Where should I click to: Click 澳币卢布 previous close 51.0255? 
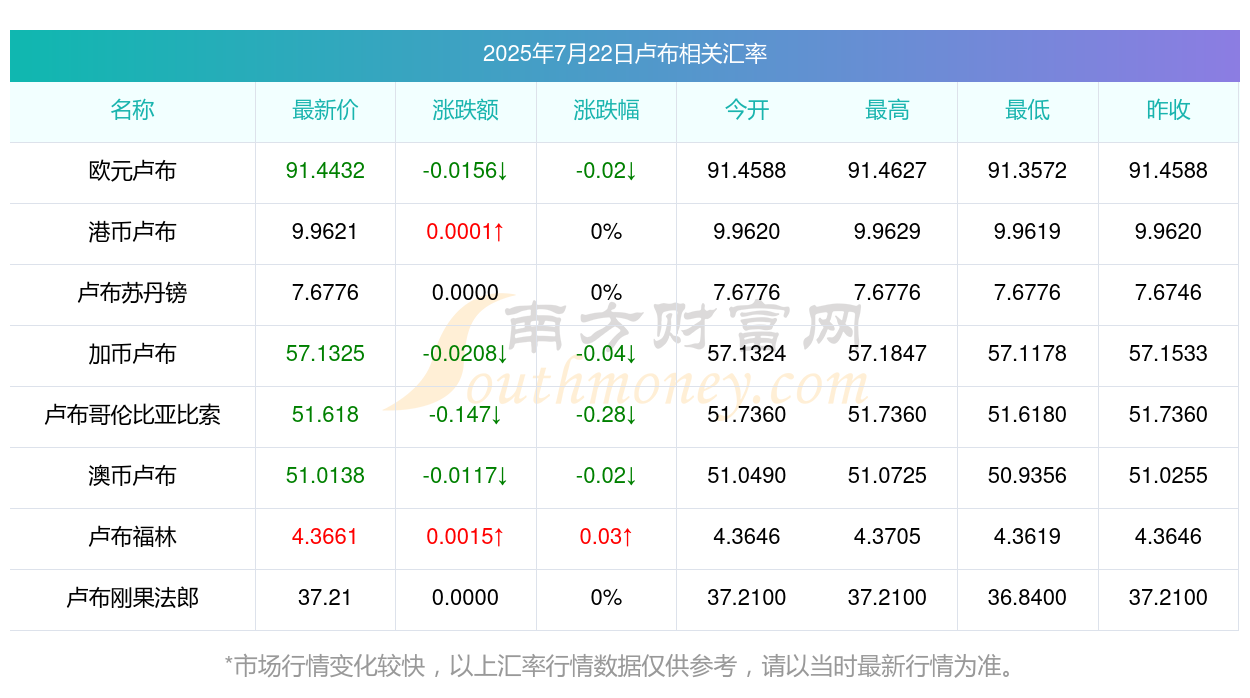click(x=1168, y=476)
